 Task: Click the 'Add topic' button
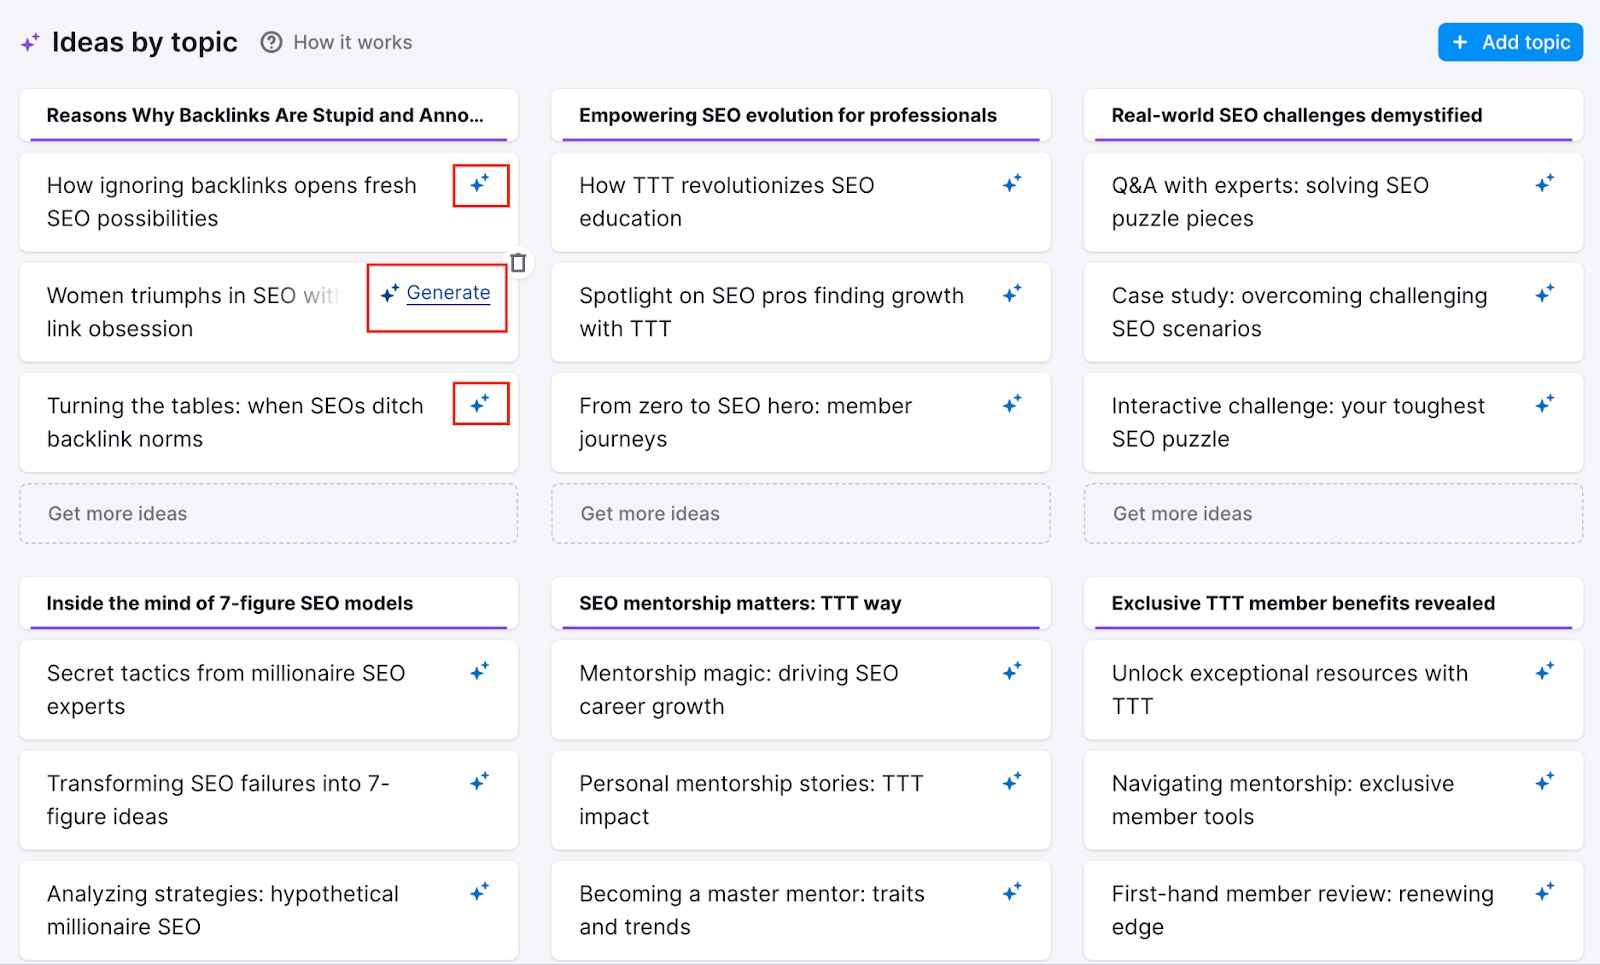1509,42
